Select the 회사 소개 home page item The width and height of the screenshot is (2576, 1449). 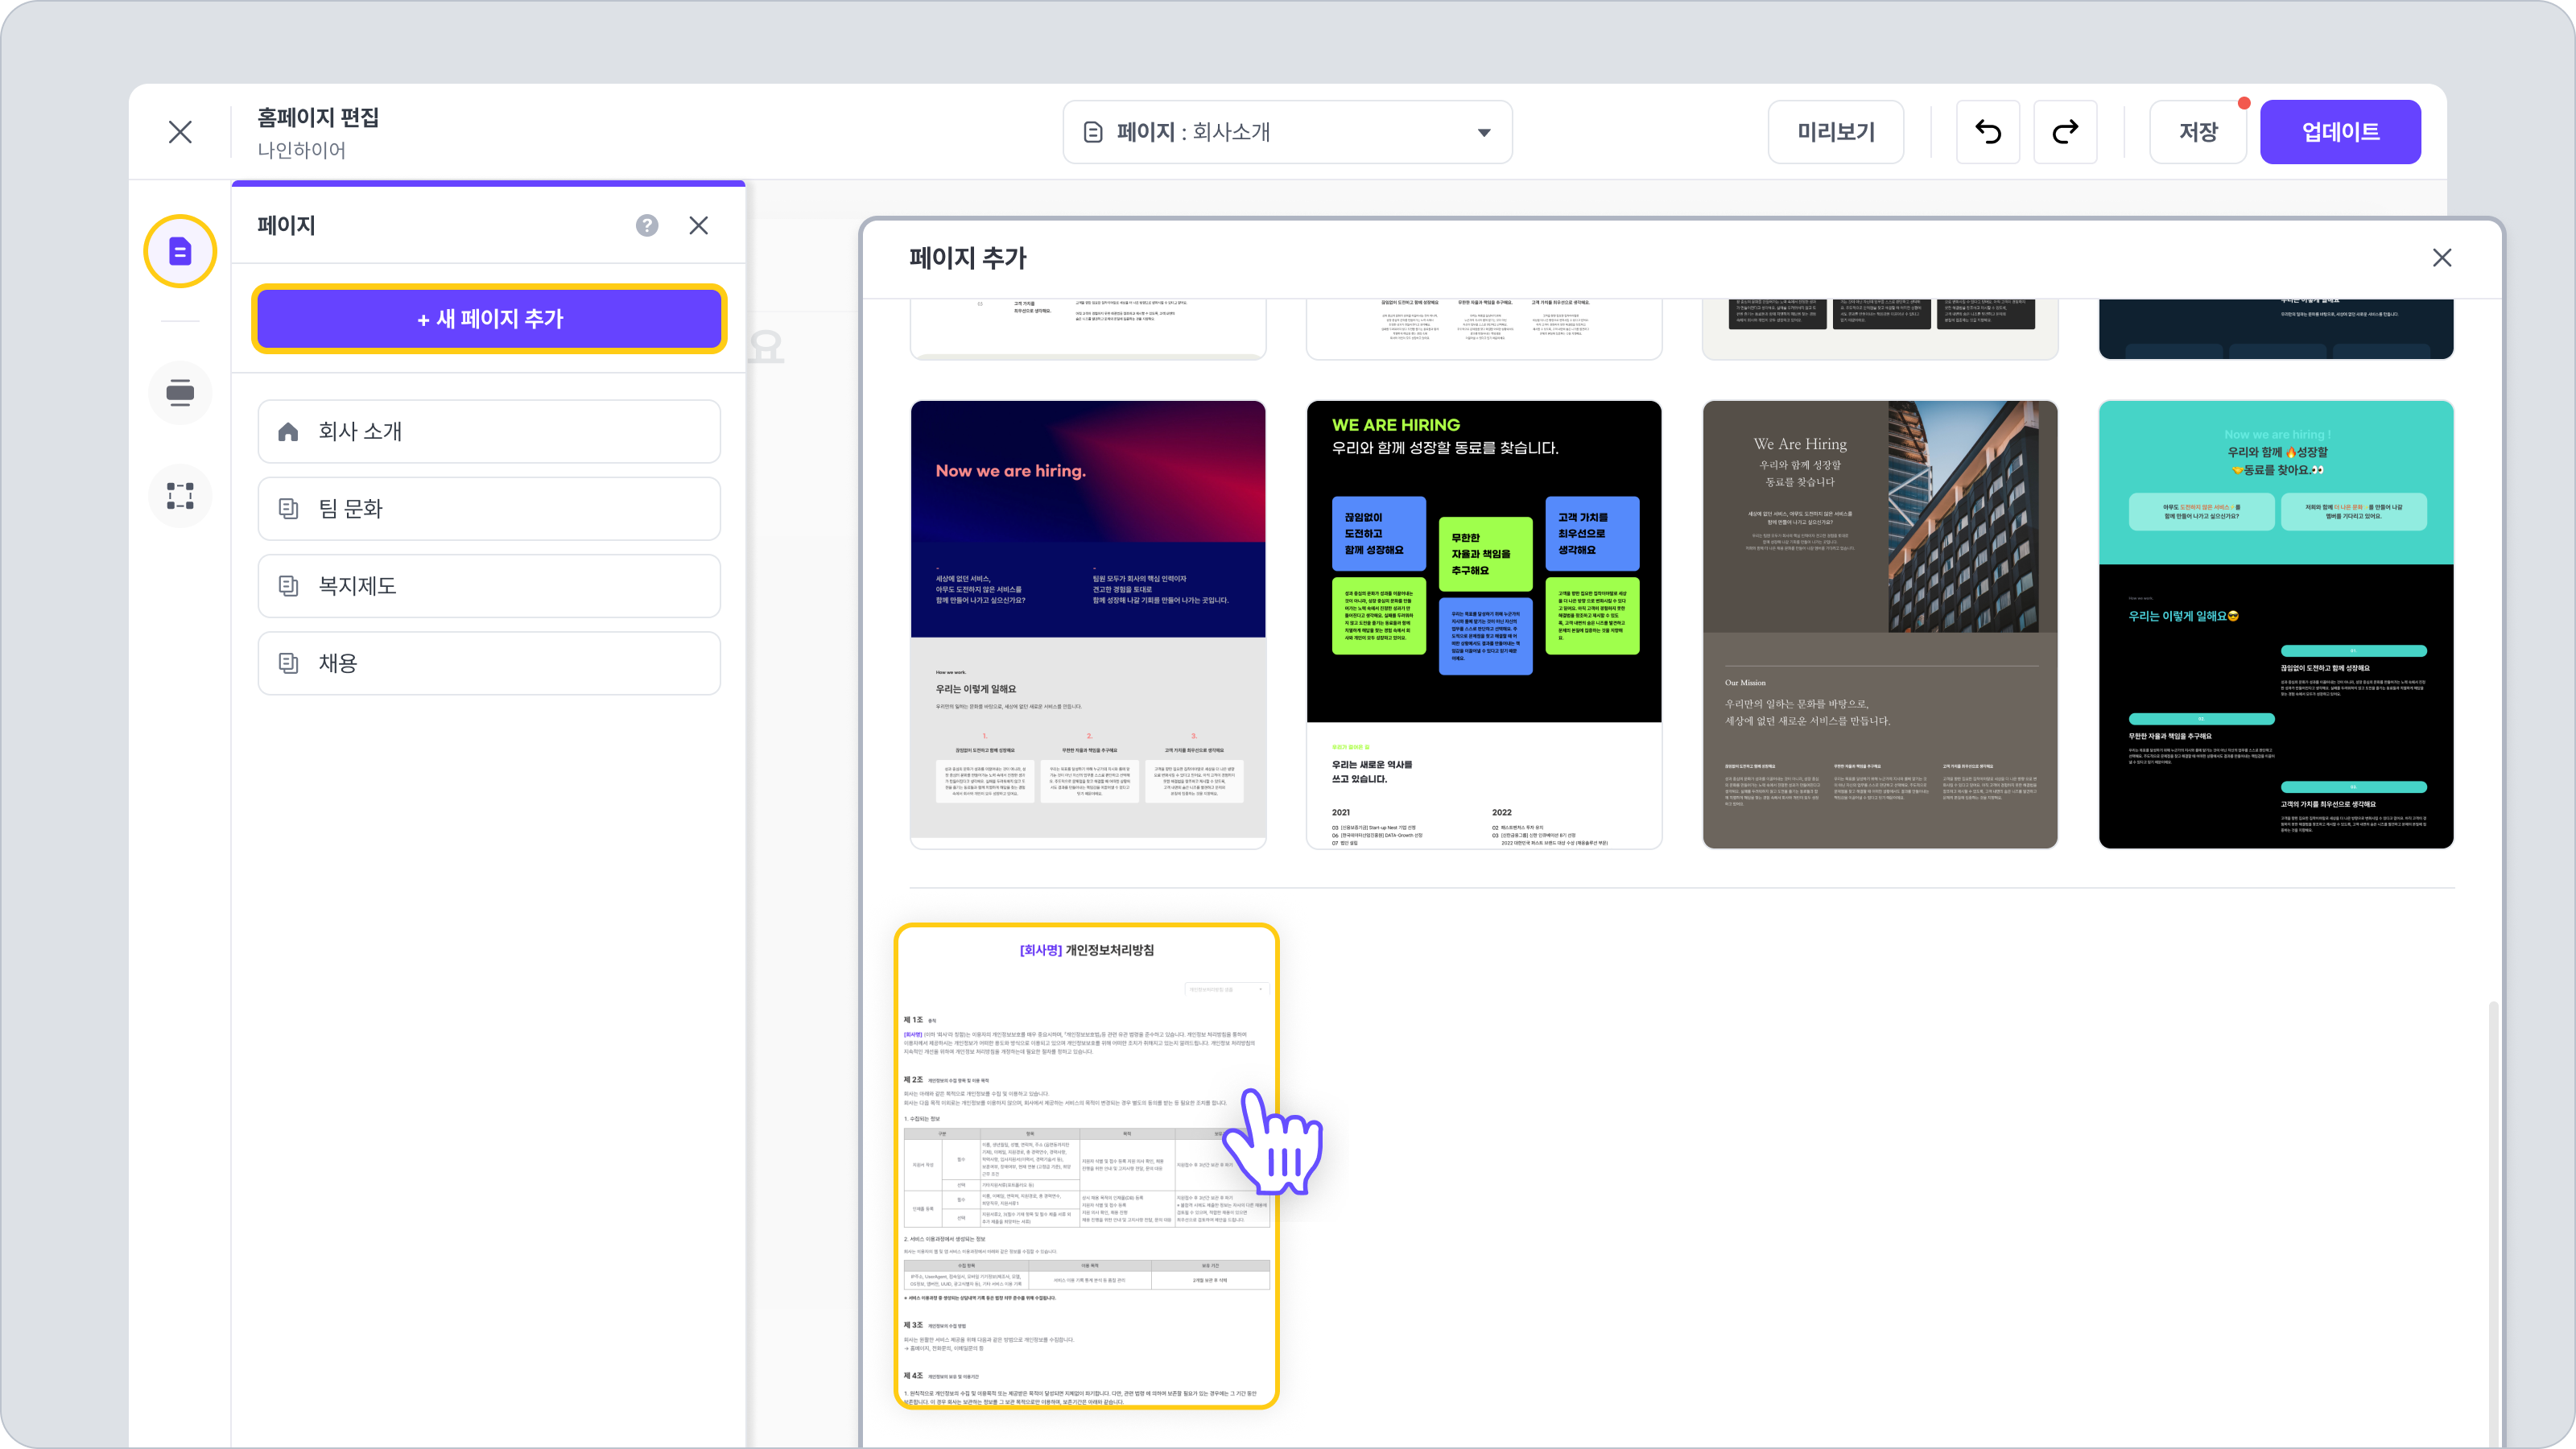[489, 432]
